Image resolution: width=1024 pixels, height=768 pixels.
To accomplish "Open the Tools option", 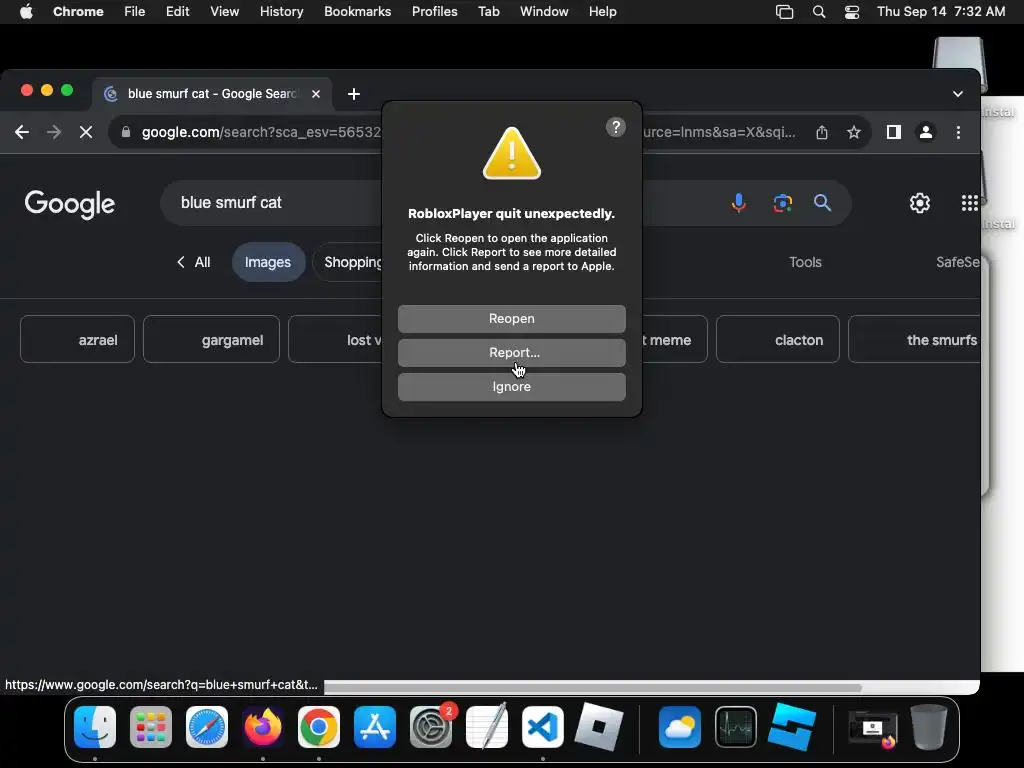I will point(805,263).
